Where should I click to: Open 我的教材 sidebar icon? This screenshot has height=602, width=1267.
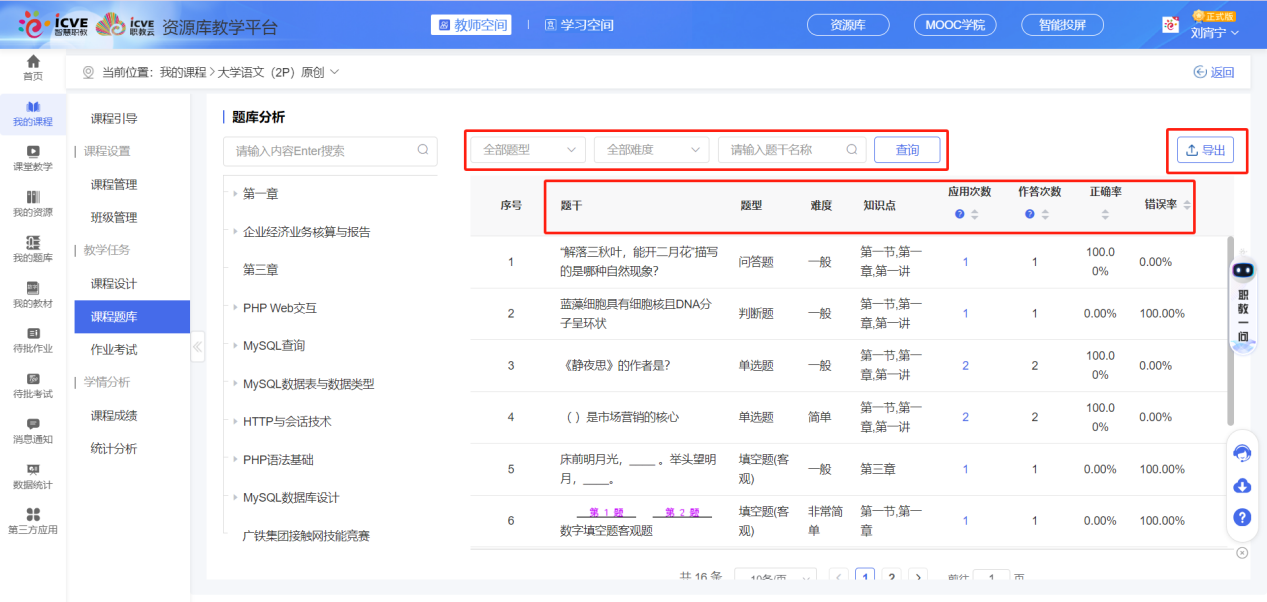33,293
